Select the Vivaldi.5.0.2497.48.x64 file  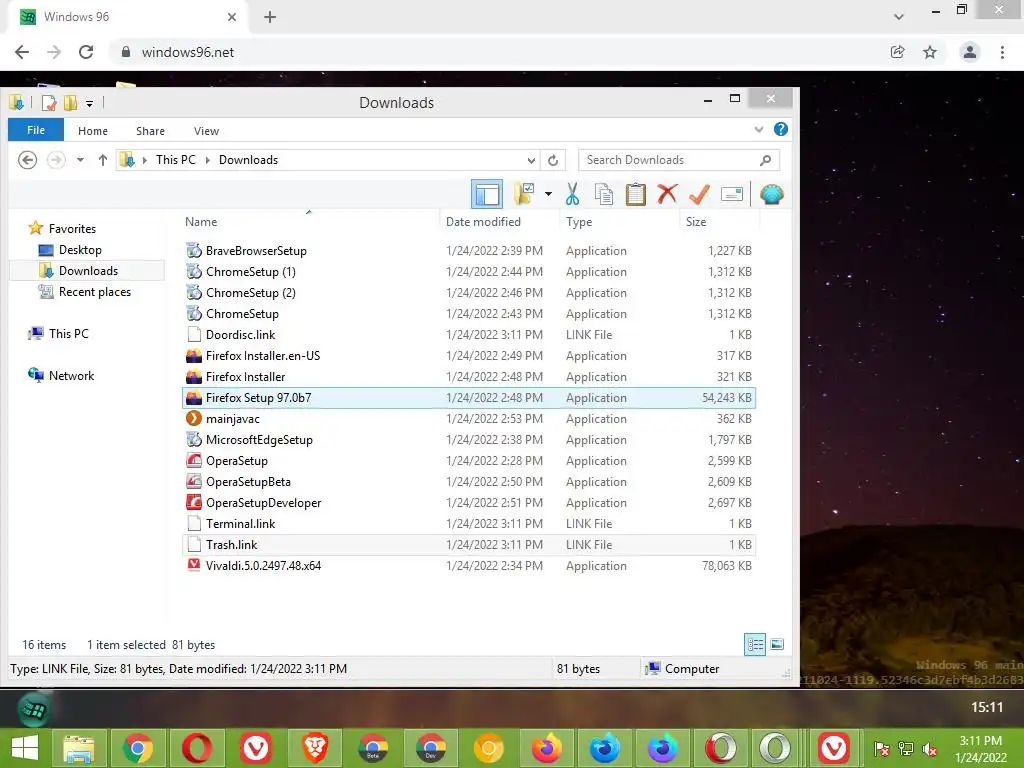coord(468,566)
